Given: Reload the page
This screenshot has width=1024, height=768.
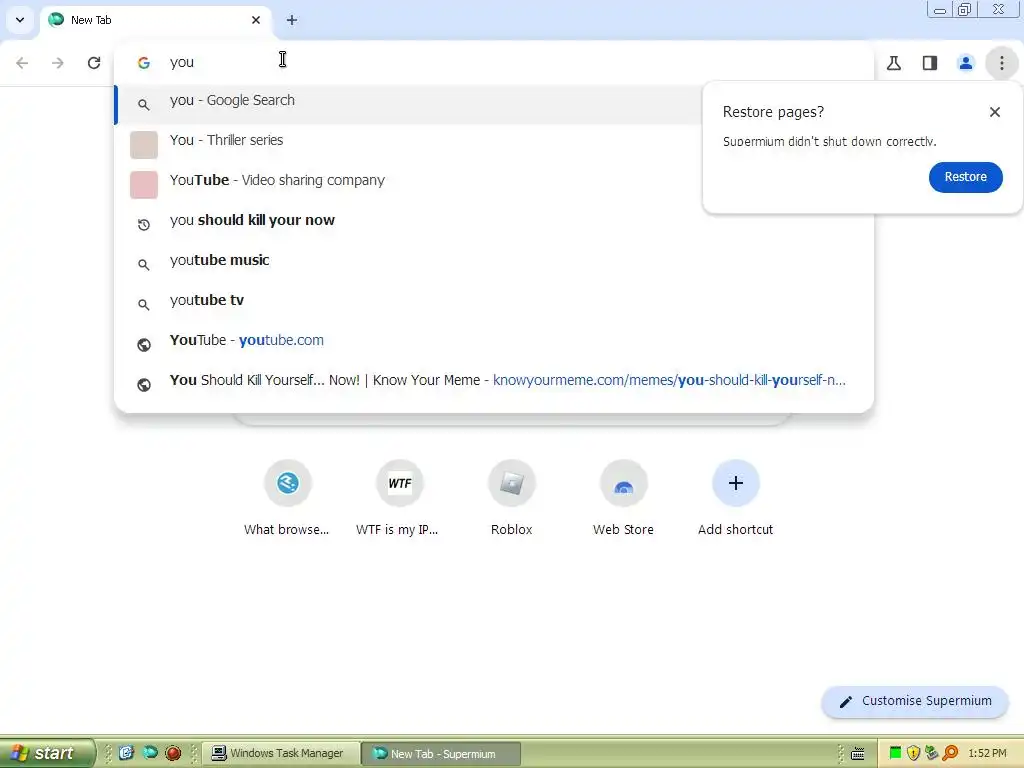Looking at the screenshot, I should [x=94, y=63].
